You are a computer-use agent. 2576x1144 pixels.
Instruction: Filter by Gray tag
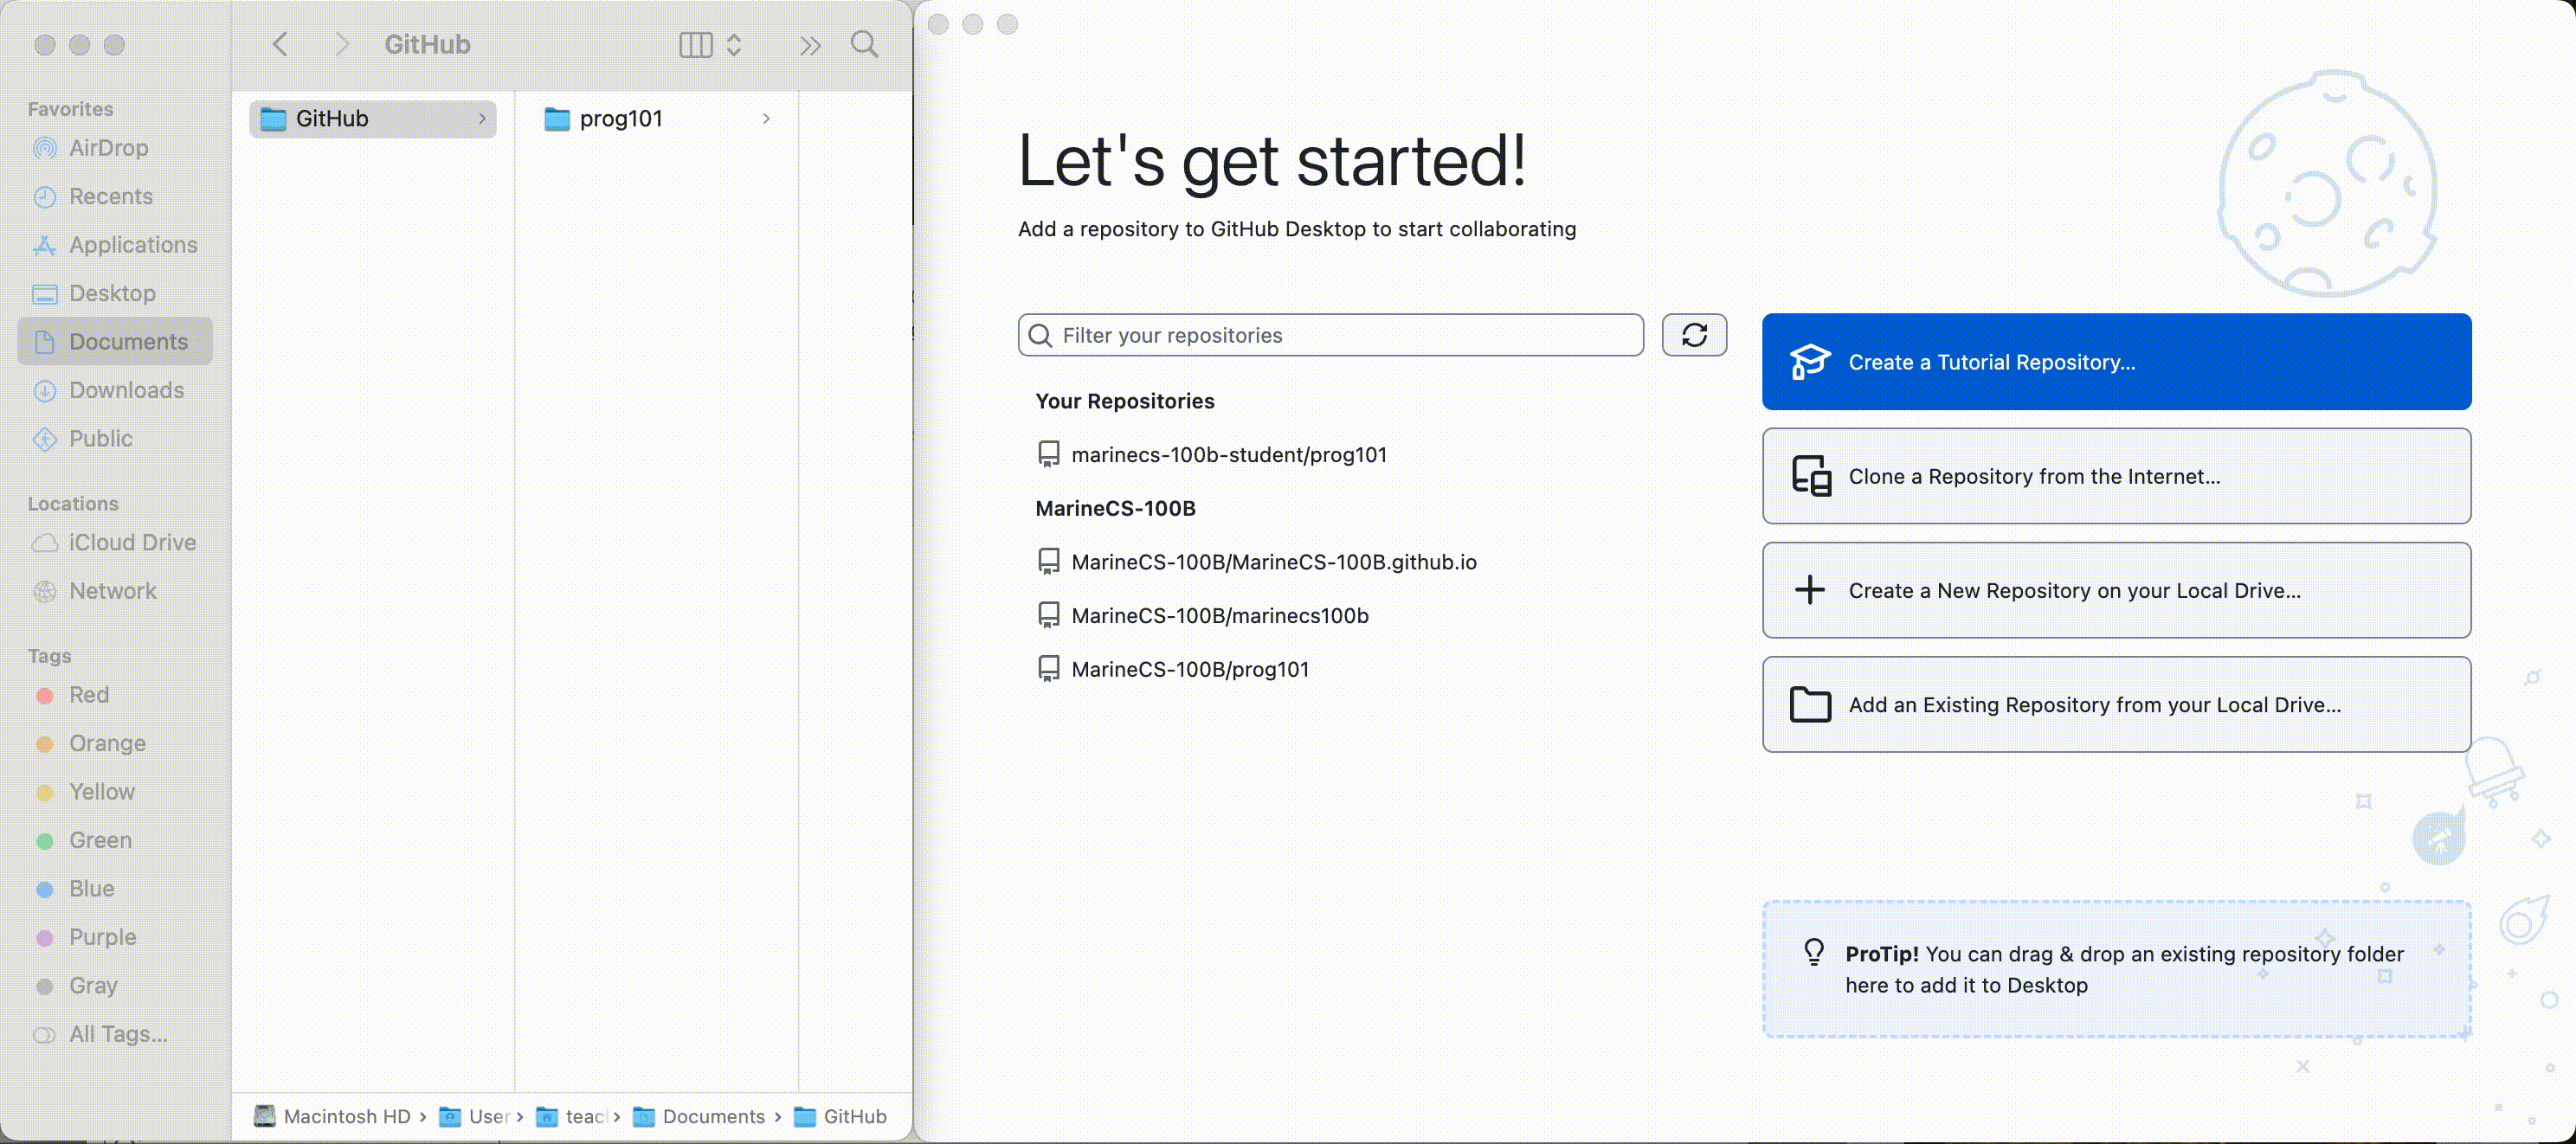pyautogui.click(x=115, y=985)
